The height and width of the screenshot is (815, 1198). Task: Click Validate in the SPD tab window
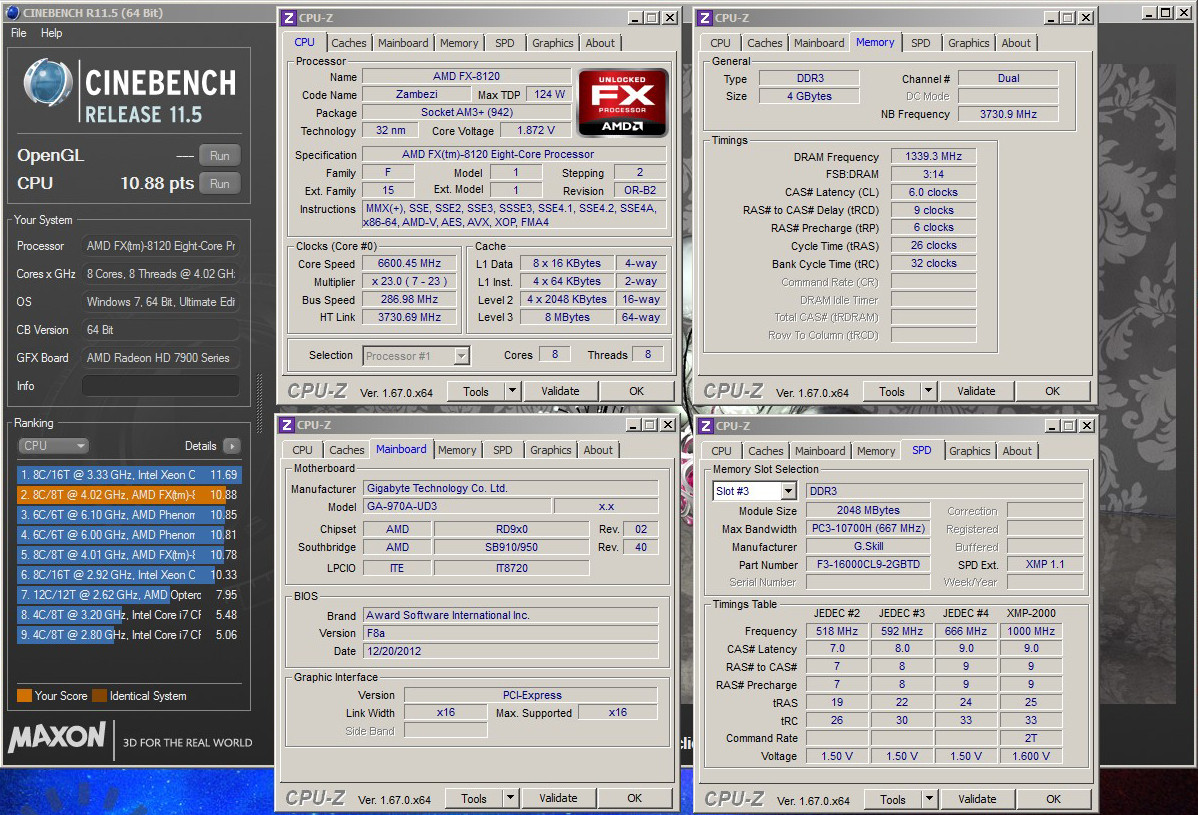tap(976, 799)
